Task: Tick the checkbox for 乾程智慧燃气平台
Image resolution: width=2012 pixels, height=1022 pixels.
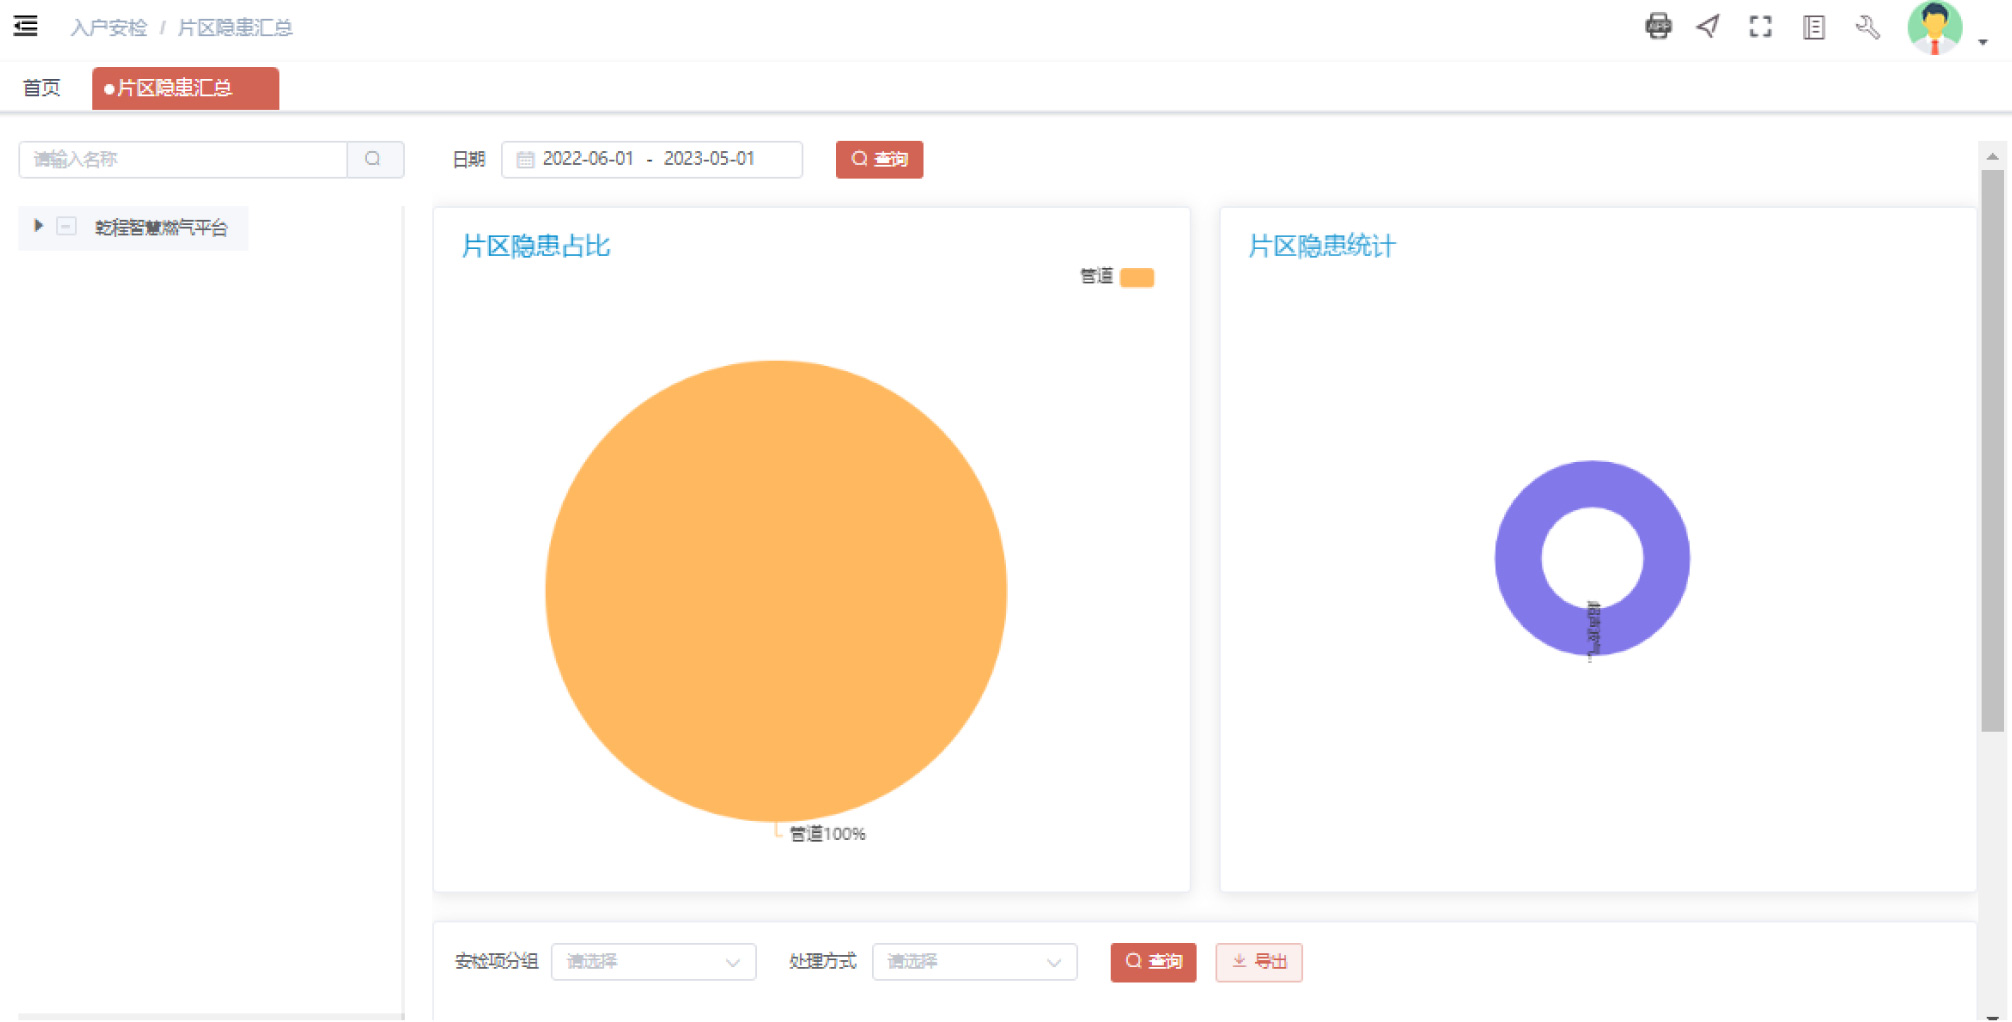Action: pyautogui.click(x=67, y=227)
